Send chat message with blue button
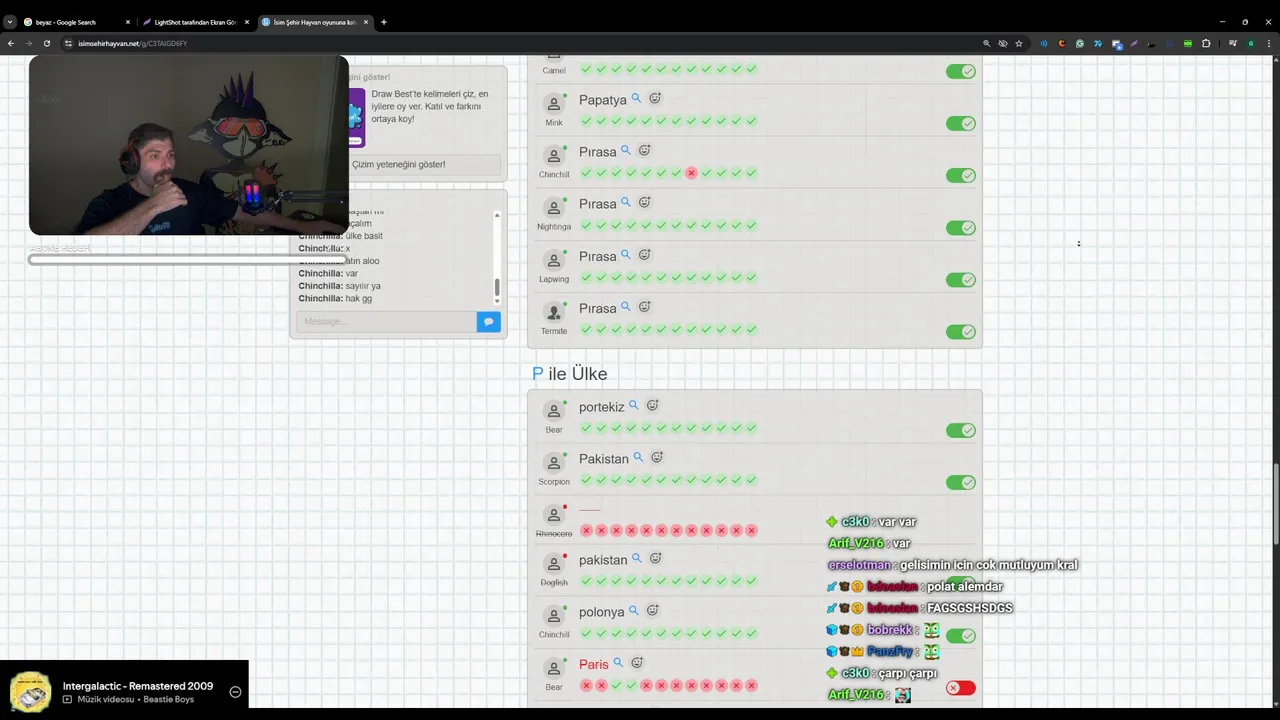 [x=488, y=321]
